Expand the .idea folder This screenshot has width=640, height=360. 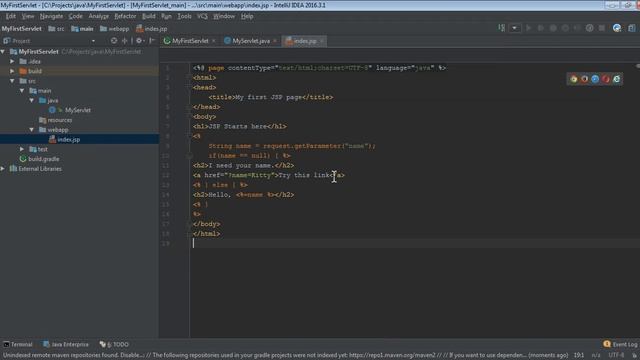[12, 61]
